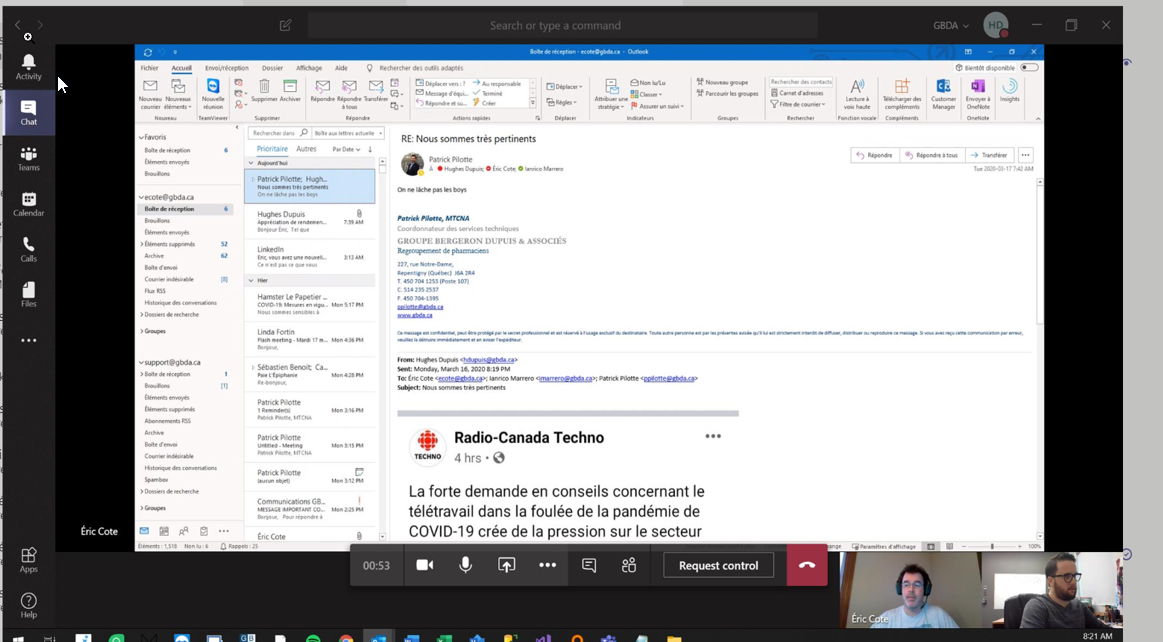Image resolution: width=1163 pixels, height=642 pixels.
Task: Click the new chat compose icon in Teams
Action: click(x=286, y=25)
